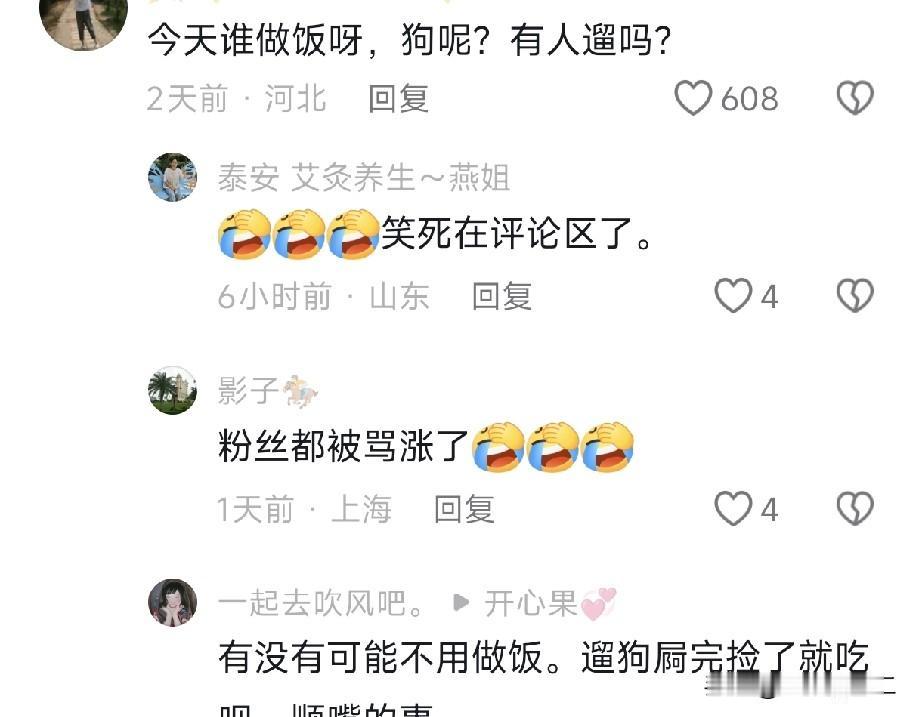Viewport: 916px width, 717px height.
Task: Open username 一起去吹风吧。
Action: coord(321,603)
